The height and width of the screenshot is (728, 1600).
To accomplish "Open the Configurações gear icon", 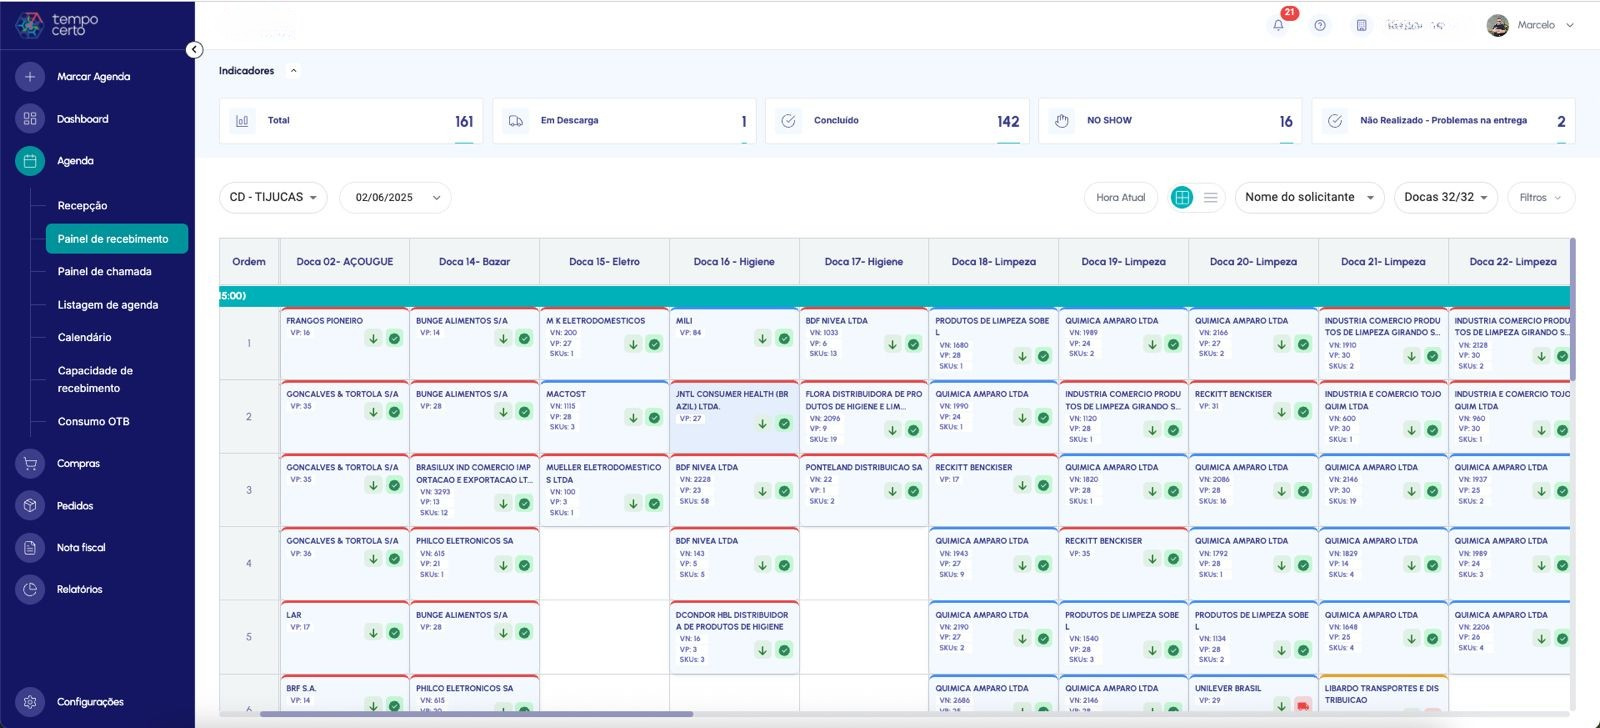I will tap(30, 701).
